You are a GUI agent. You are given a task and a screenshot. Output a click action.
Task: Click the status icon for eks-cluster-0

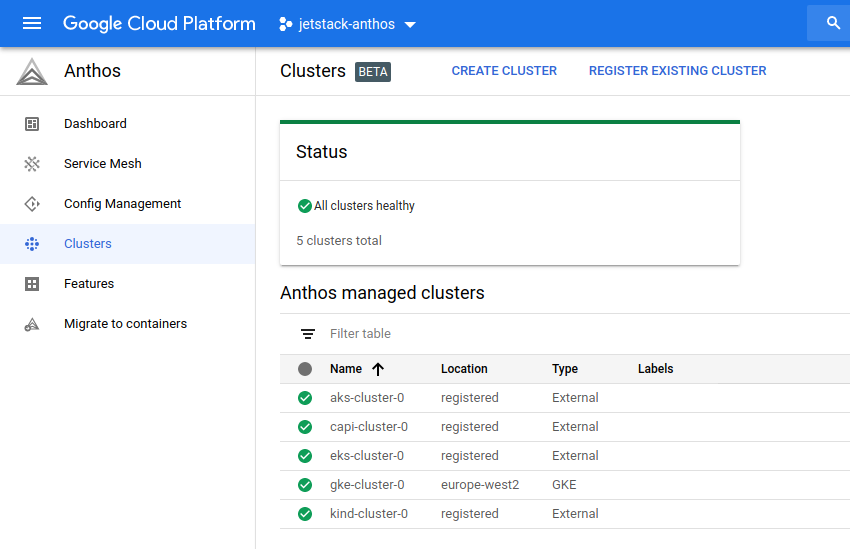point(305,456)
